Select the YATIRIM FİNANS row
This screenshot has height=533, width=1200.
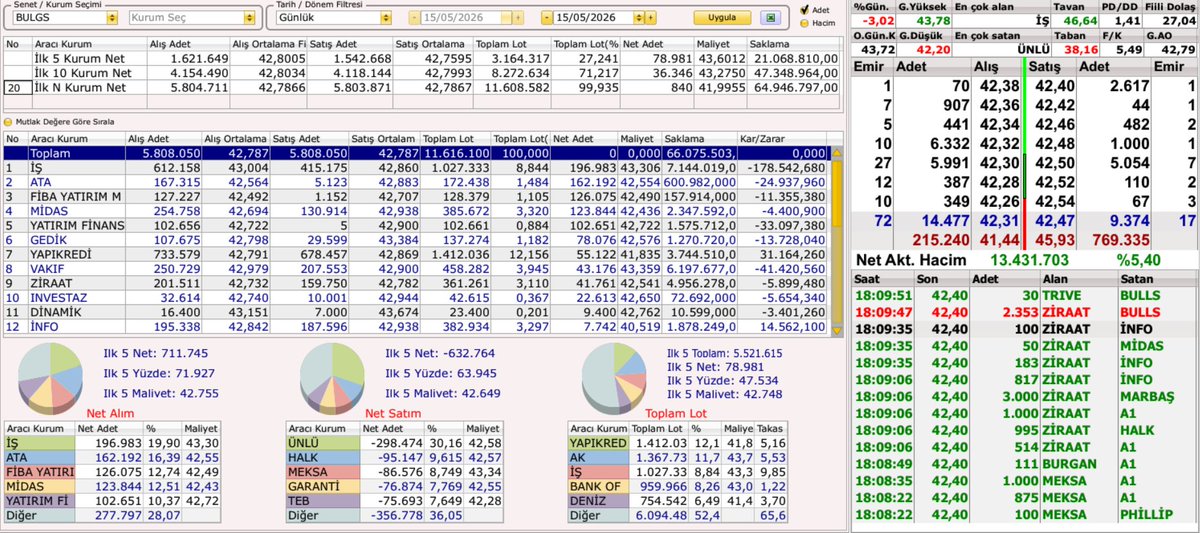(417, 226)
